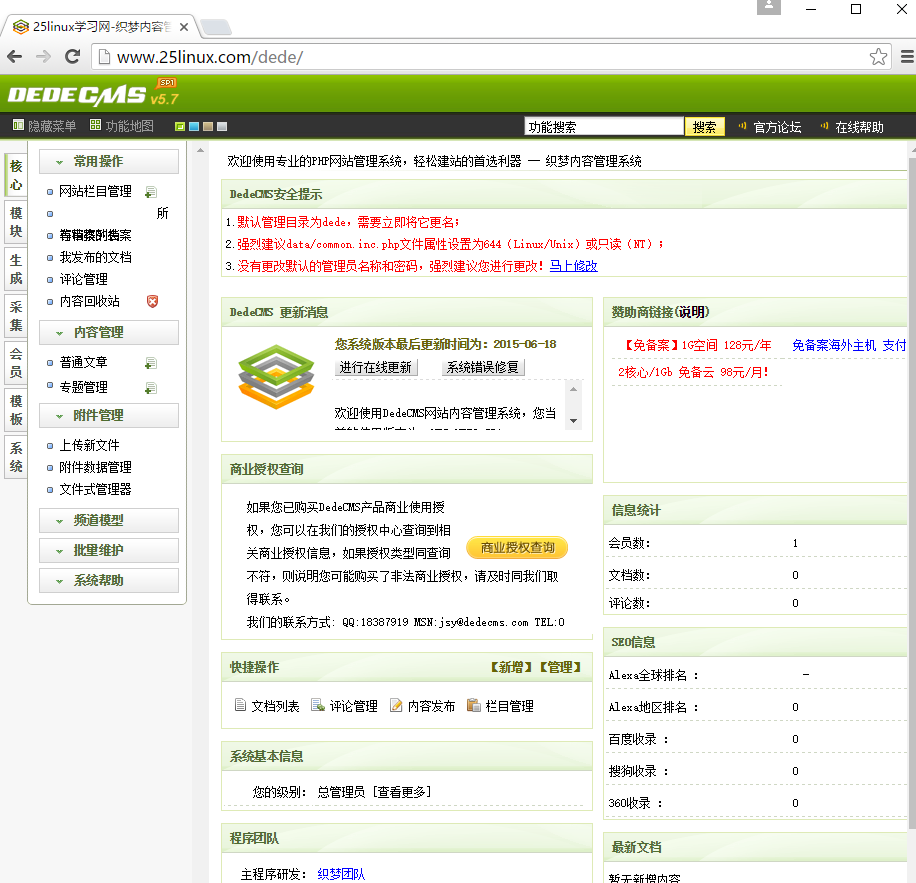Image resolution: width=916 pixels, height=883 pixels.
Task: Click the address bar URL field
Action: pos(491,57)
